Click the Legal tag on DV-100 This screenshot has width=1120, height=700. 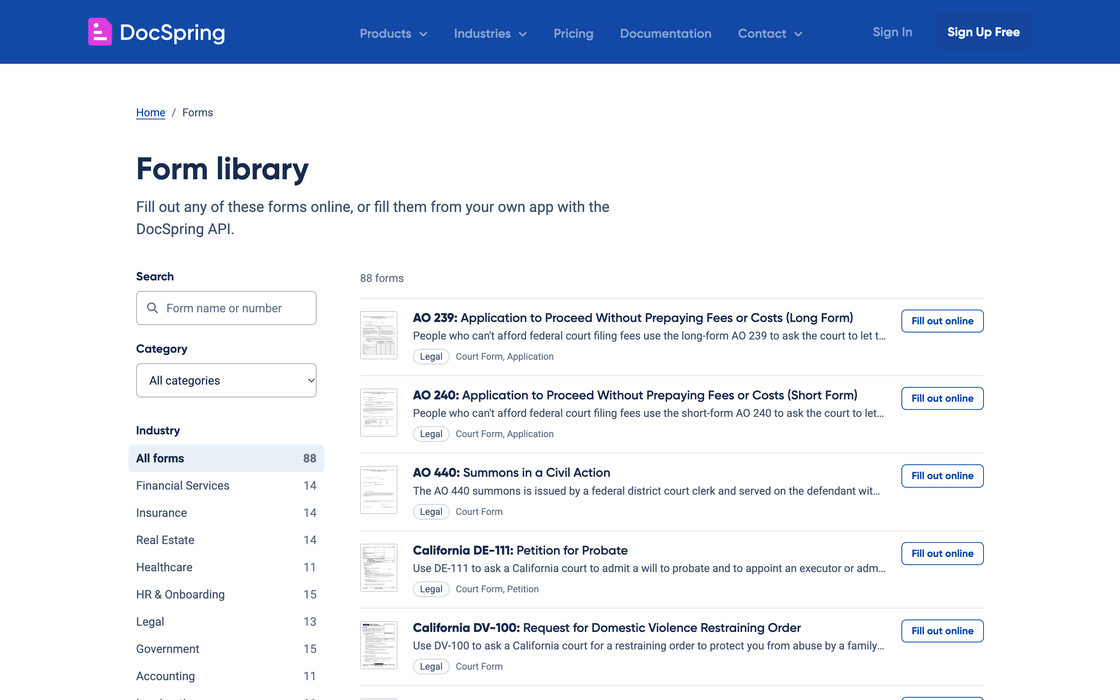click(x=431, y=666)
